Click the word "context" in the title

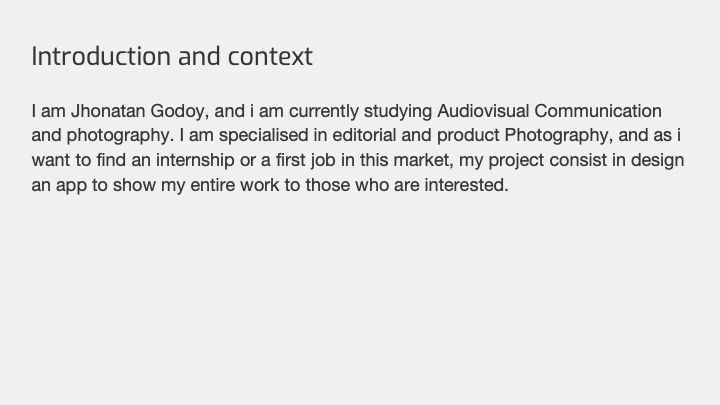click(x=270, y=58)
